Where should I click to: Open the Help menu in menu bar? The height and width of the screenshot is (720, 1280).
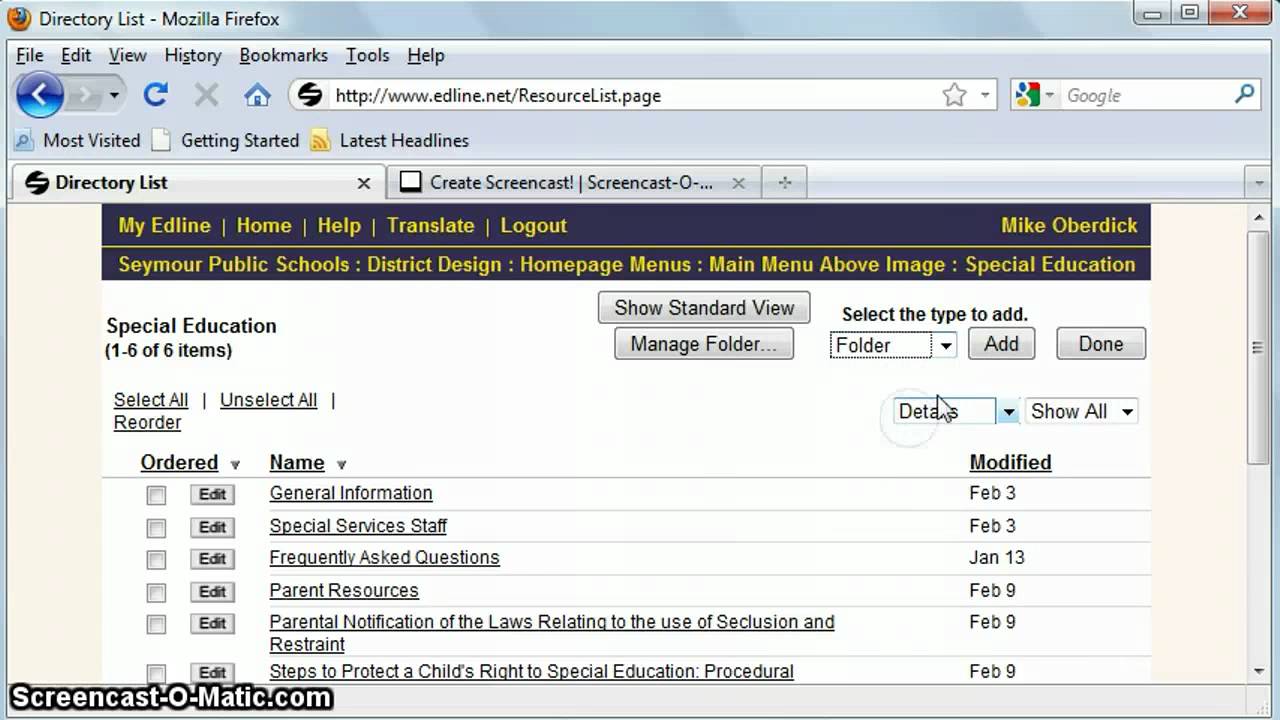pyautogui.click(x=425, y=55)
